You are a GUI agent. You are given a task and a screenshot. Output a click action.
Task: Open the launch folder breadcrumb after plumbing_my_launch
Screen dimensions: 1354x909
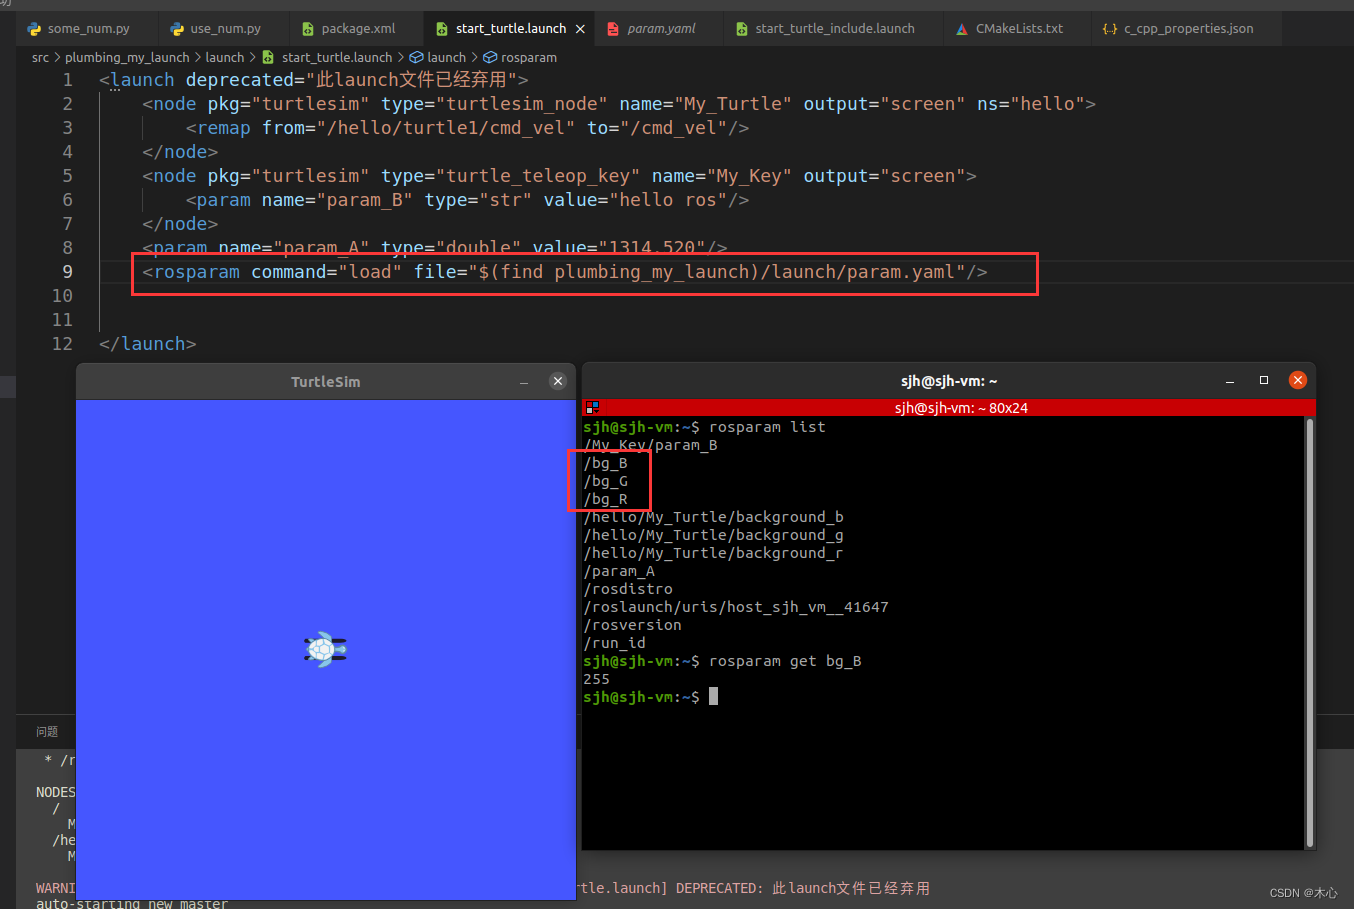(225, 58)
